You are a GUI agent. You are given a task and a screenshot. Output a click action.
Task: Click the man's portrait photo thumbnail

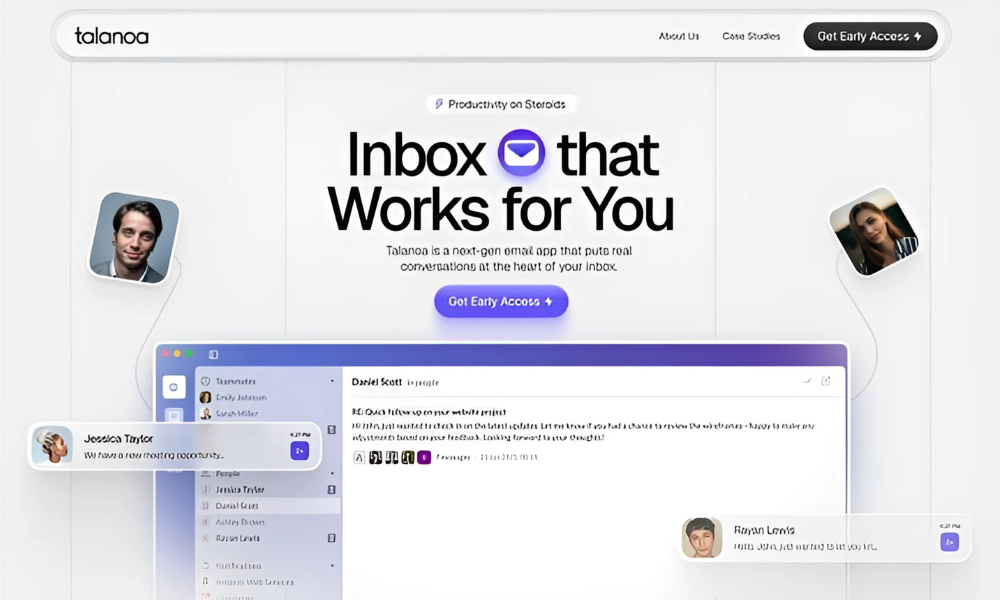(134, 238)
